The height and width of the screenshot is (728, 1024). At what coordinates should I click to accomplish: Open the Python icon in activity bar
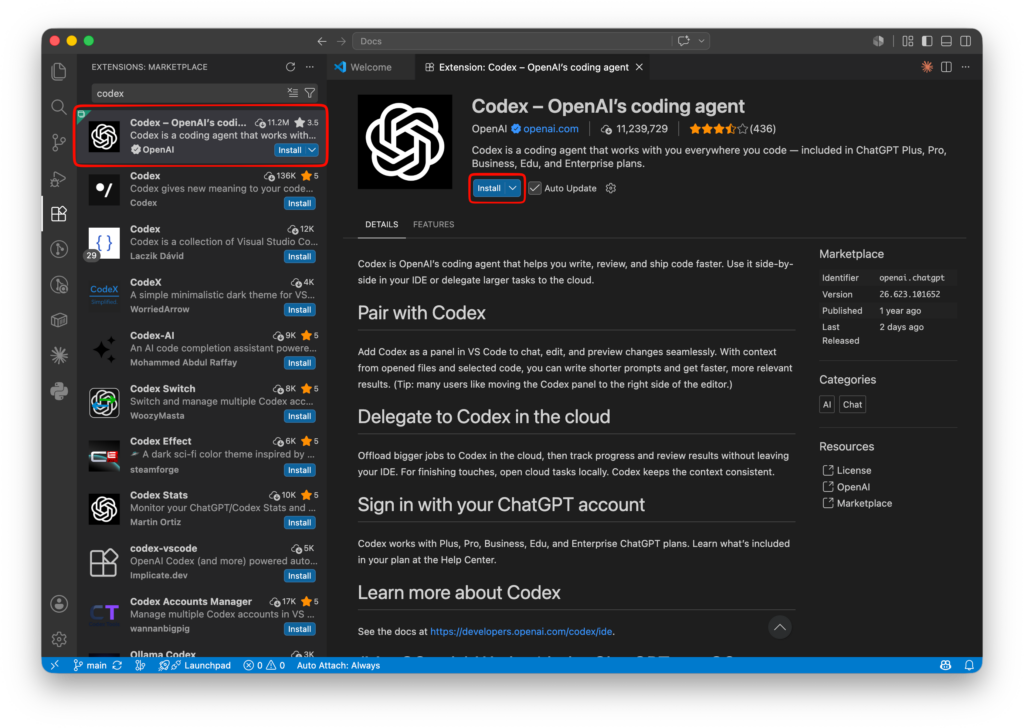[x=59, y=391]
